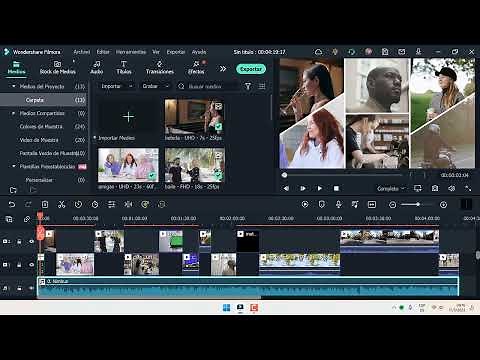Open the Herramientas menu
Image resolution: width=480 pixels, height=360 pixels.
coord(131,52)
